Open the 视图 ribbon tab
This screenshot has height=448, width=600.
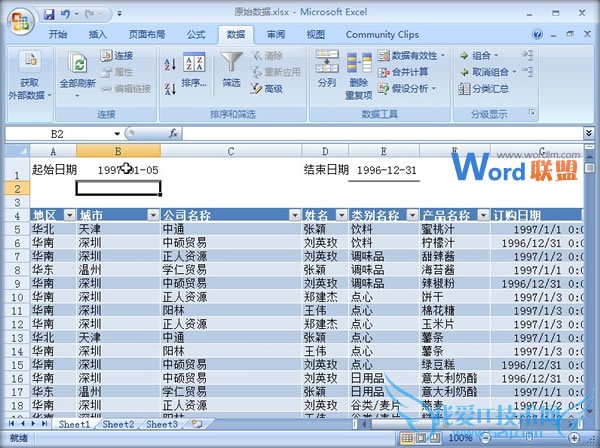(316, 35)
